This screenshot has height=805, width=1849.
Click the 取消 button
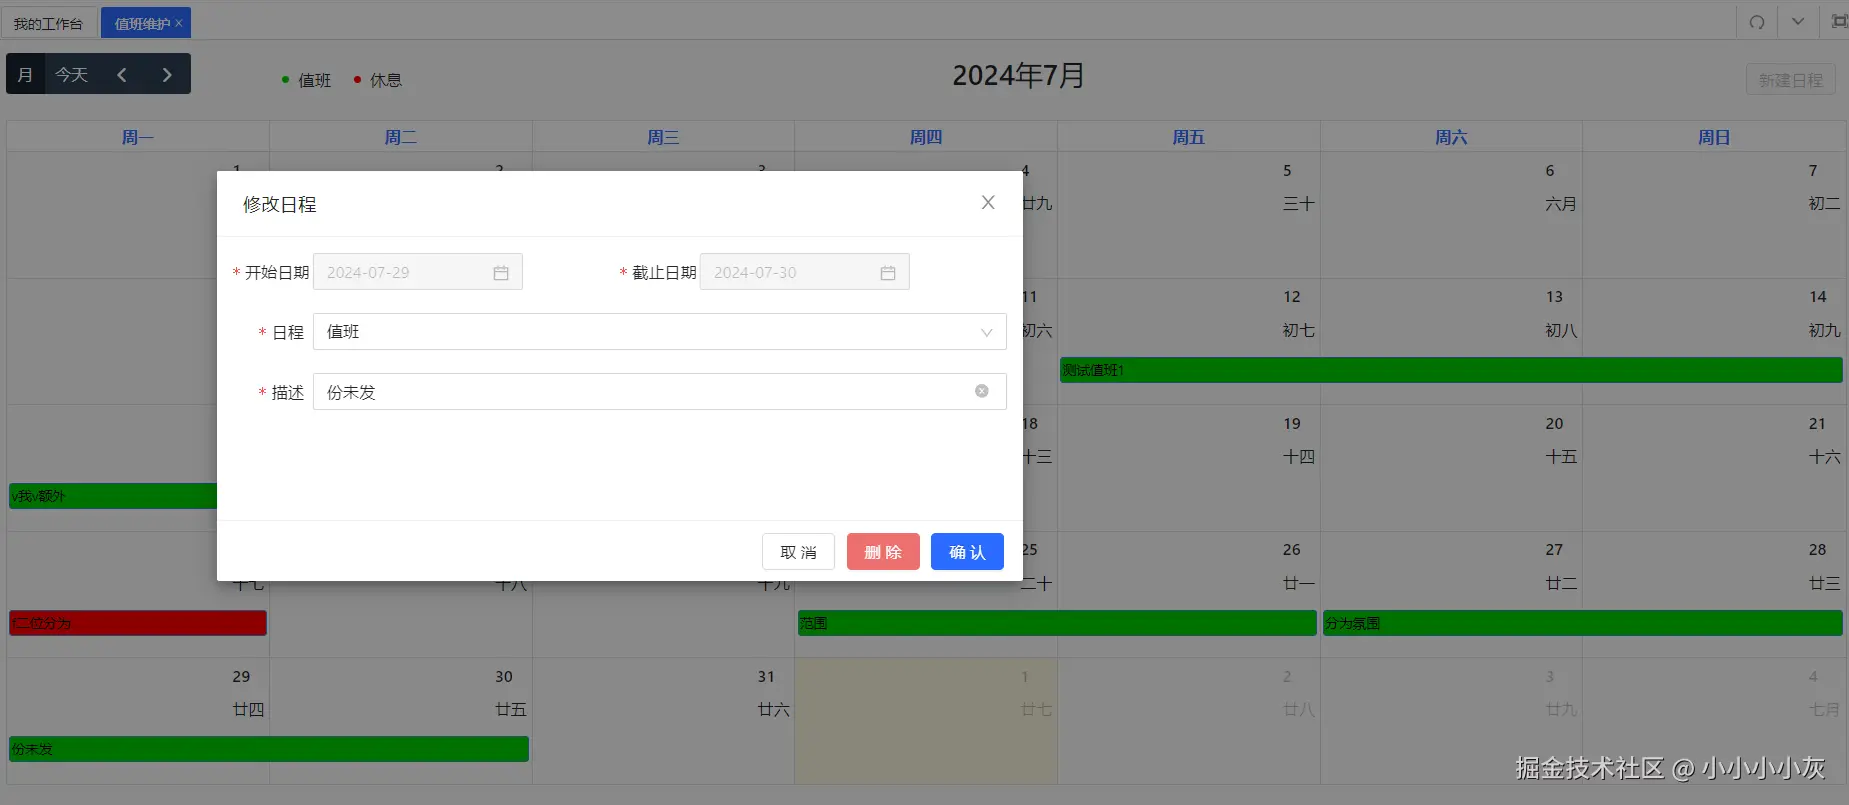coord(798,552)
